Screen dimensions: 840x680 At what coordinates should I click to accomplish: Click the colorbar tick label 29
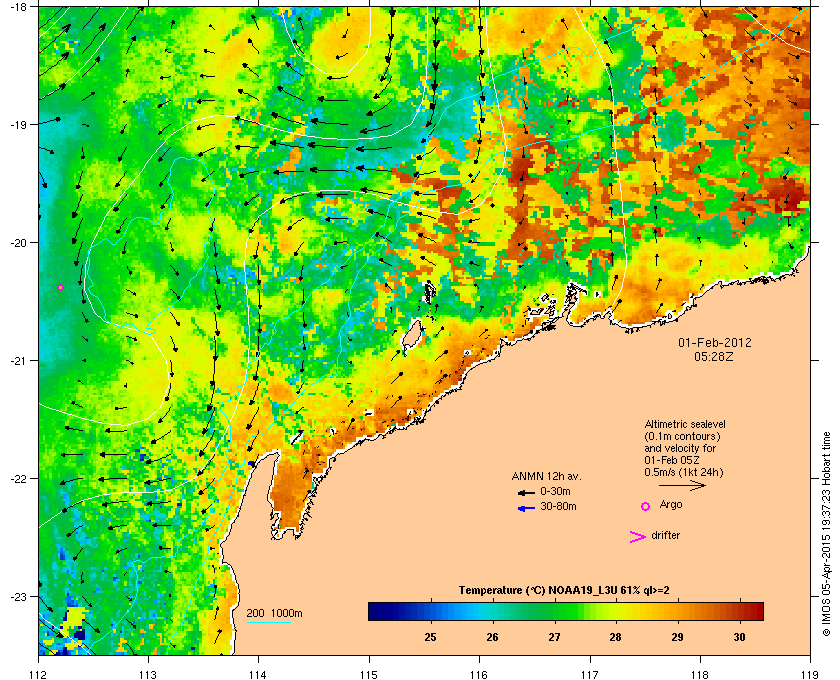pos(678,637)
